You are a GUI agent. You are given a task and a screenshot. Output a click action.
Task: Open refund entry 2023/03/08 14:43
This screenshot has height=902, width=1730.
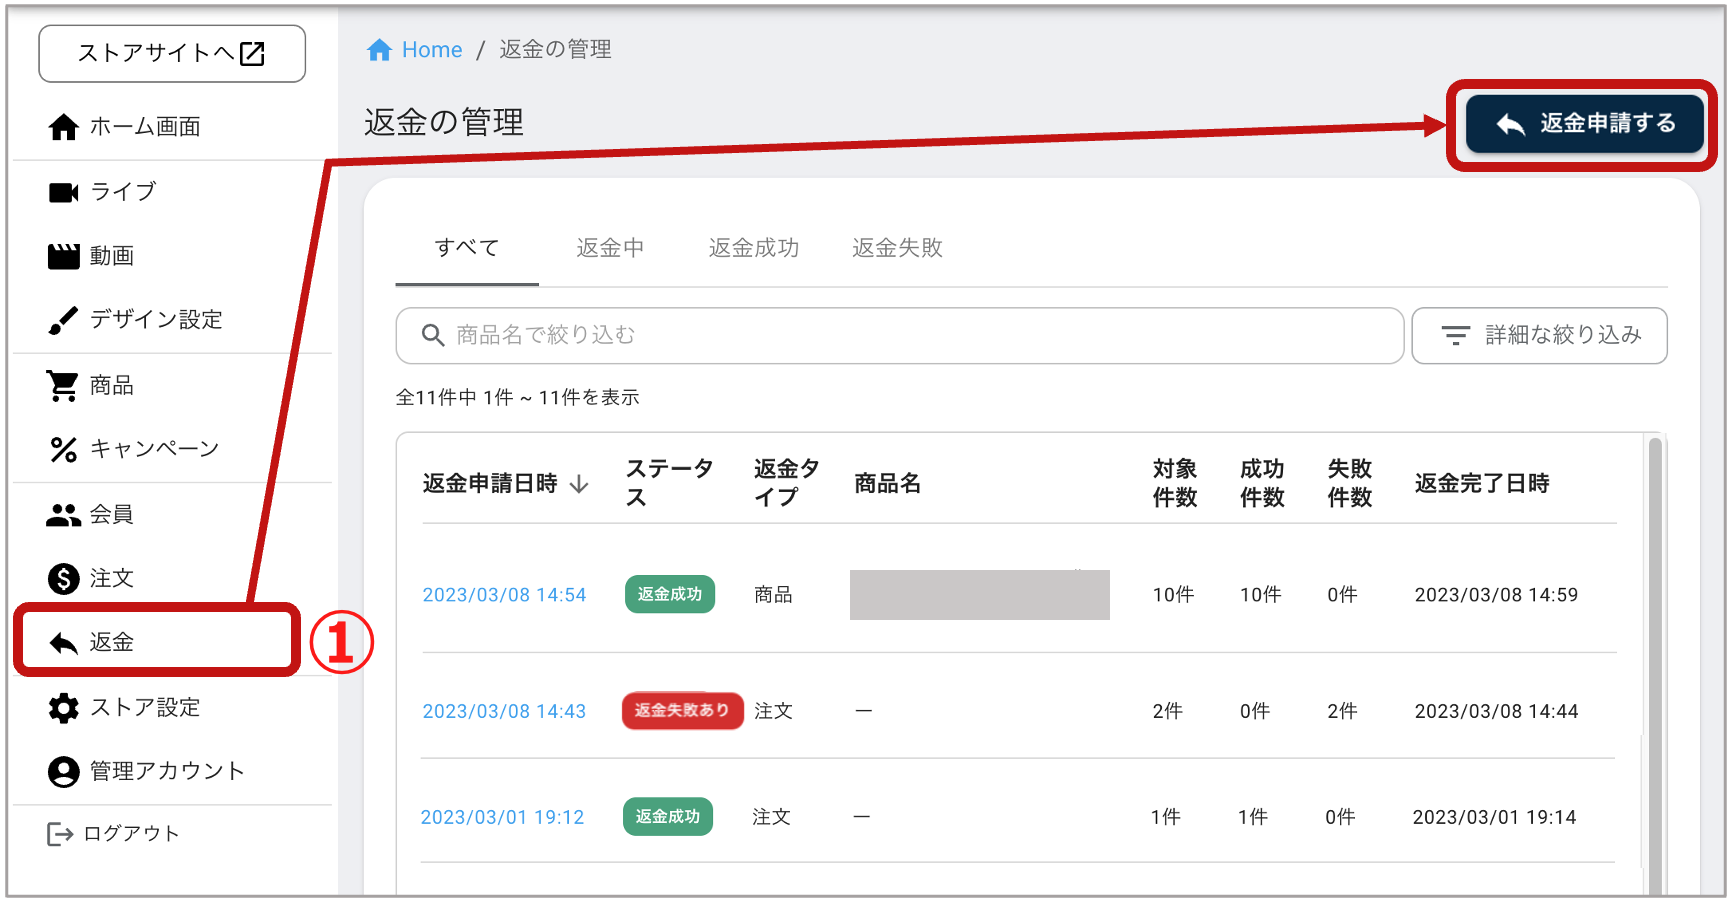click(x=504, y=712)
